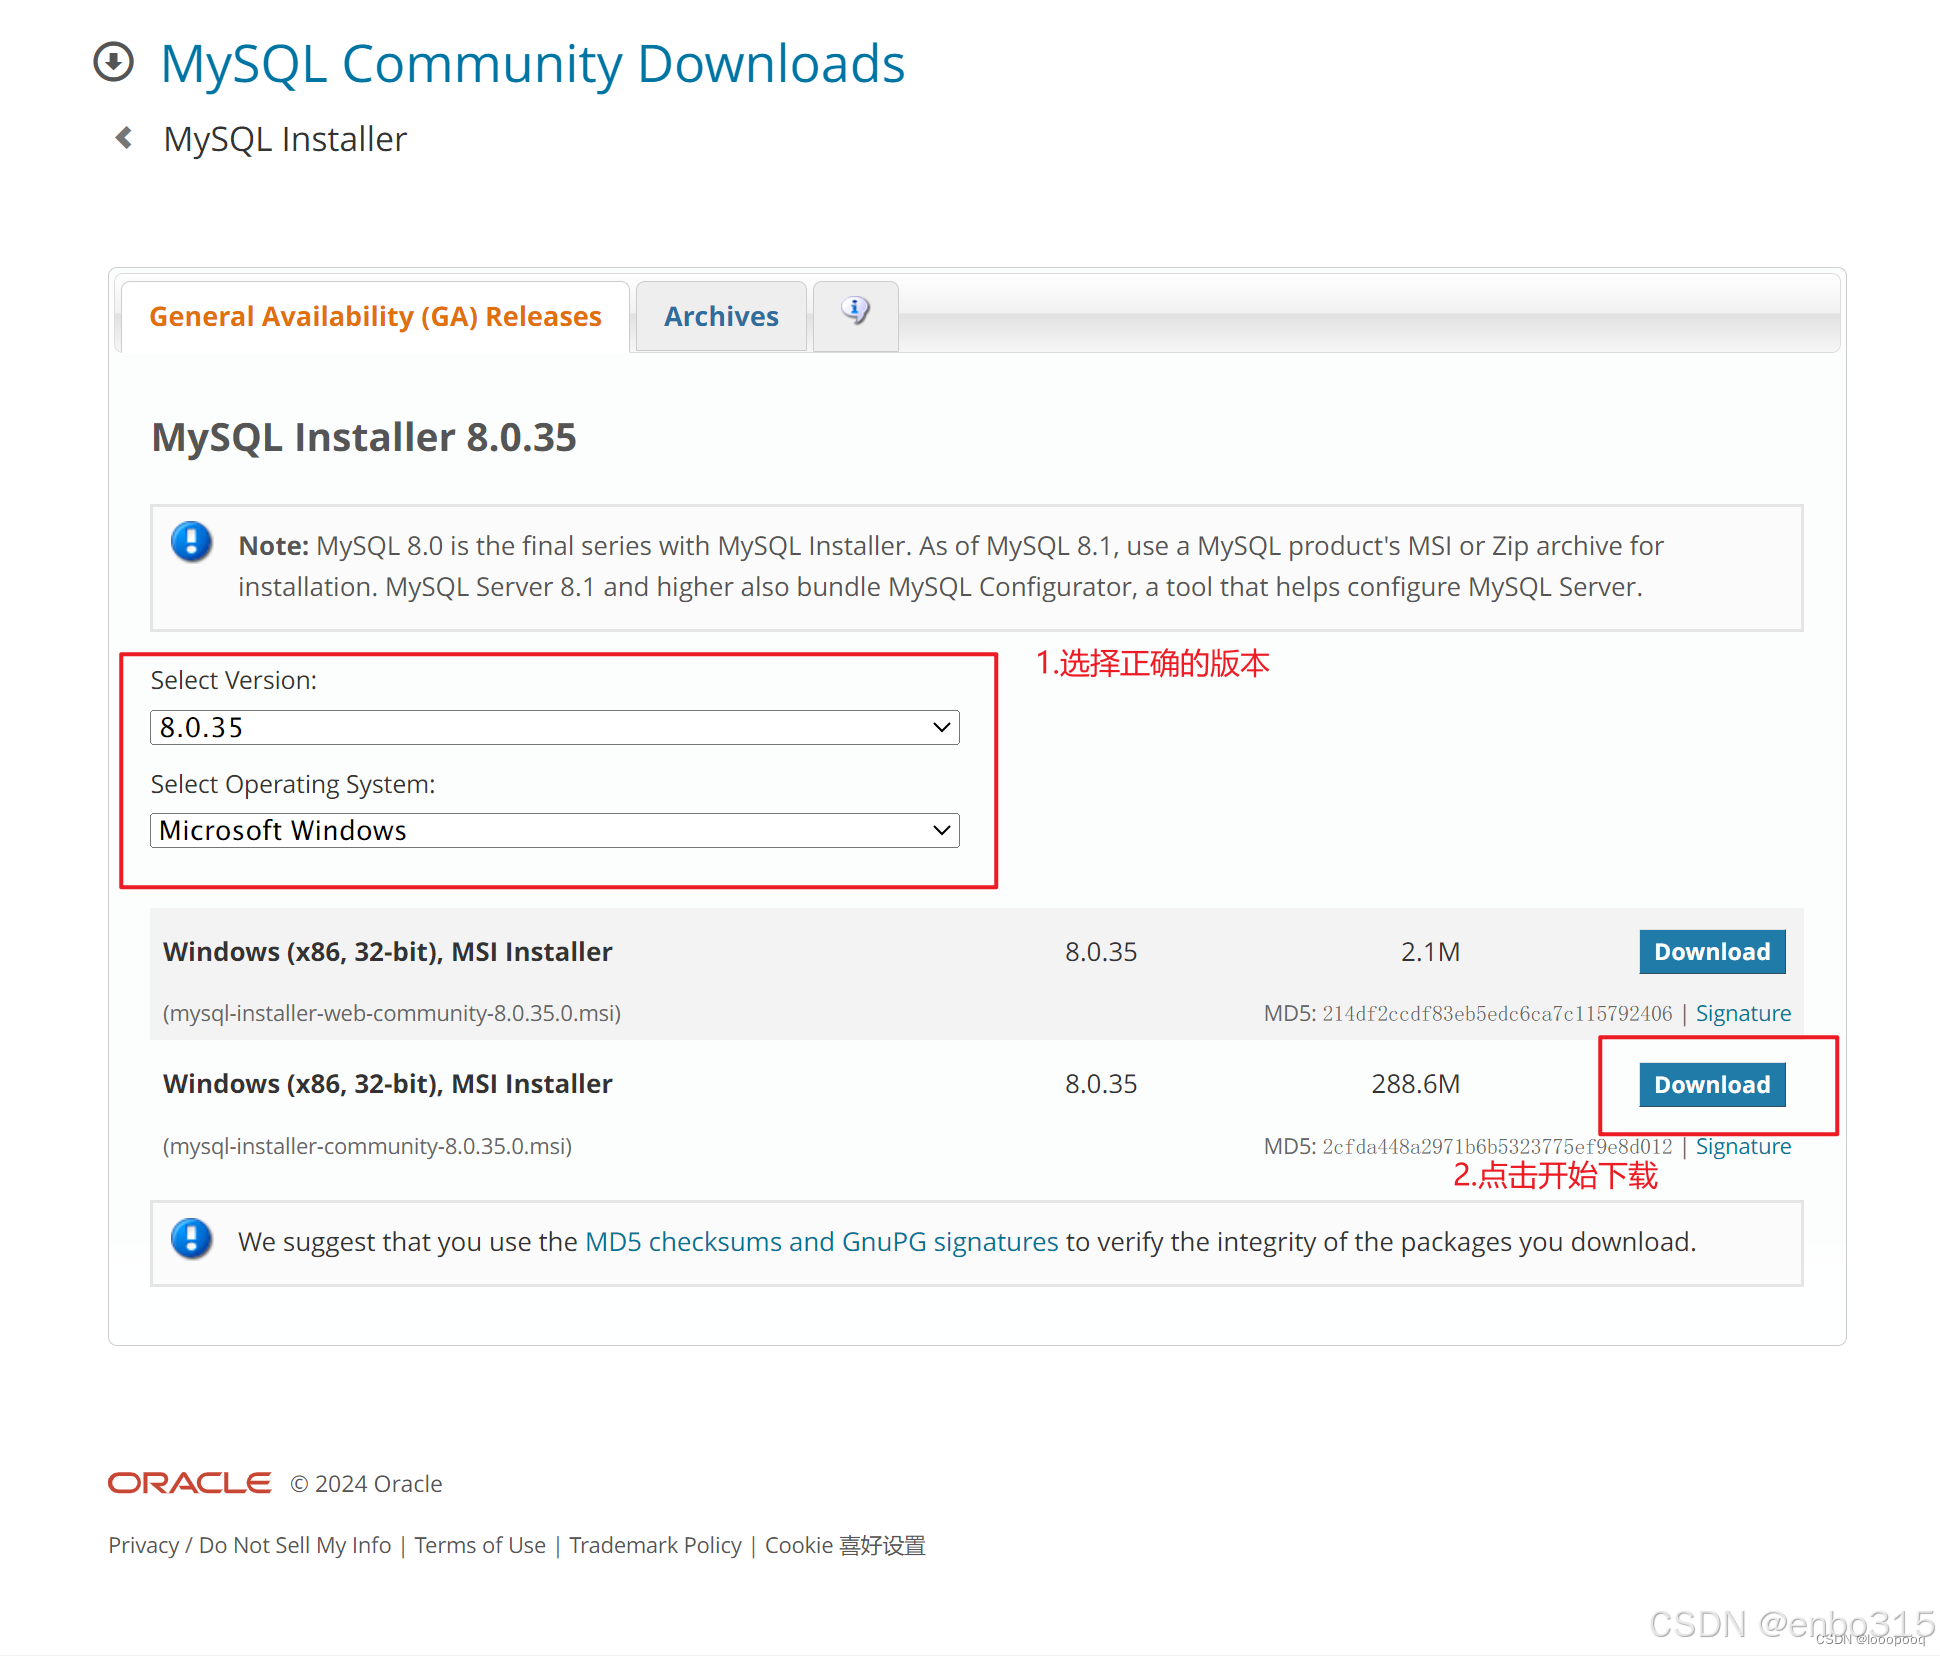Select General Availability (GA) Releases tab
This screenshot has height=1656, width=1940.
[375, 316]
